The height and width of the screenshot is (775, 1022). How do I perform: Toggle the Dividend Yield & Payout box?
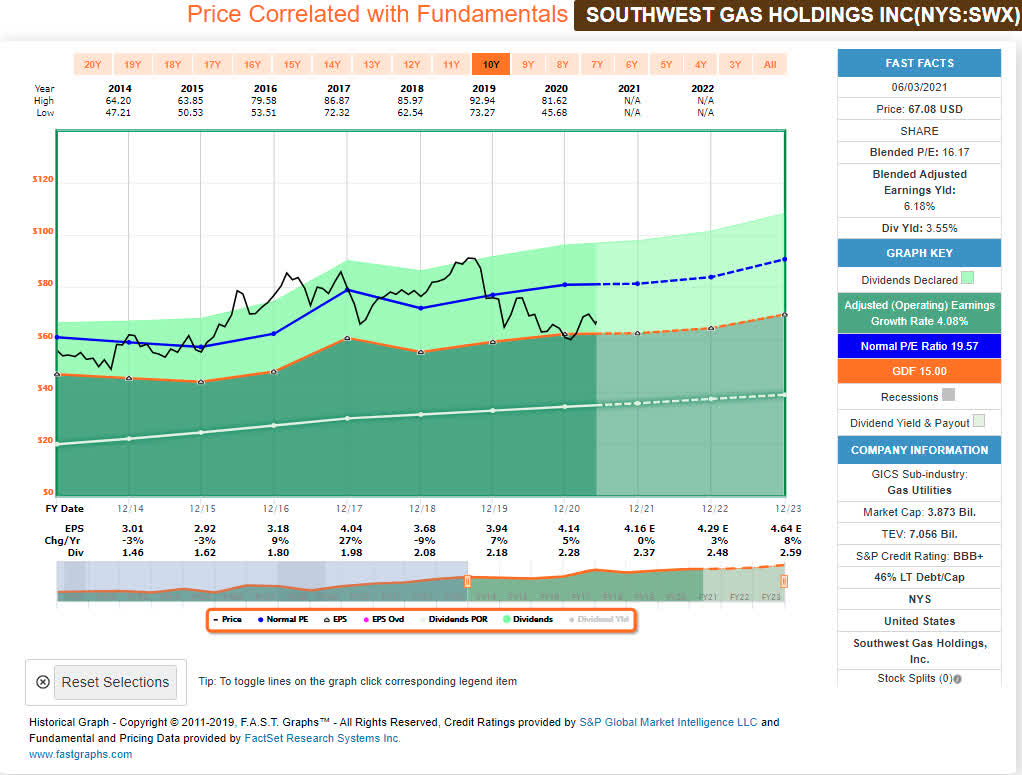click(979, 421)
